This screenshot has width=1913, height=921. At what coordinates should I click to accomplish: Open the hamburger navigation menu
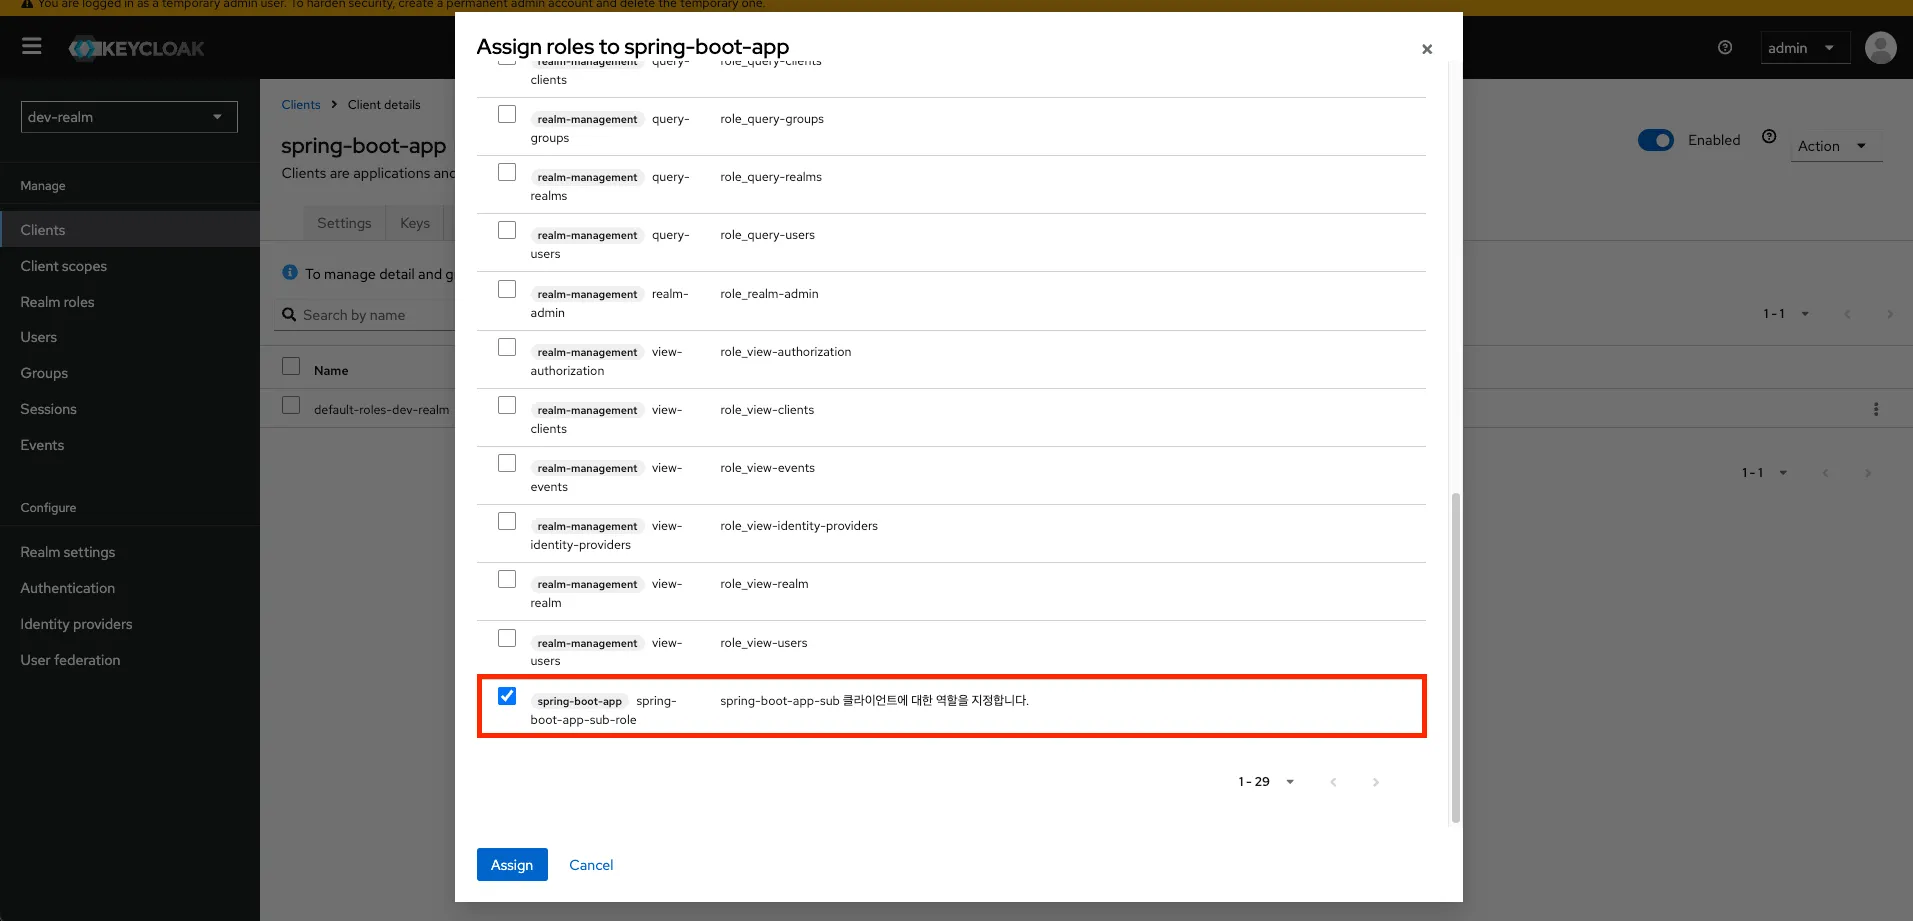pyautogui.click(x=32, y=46)
